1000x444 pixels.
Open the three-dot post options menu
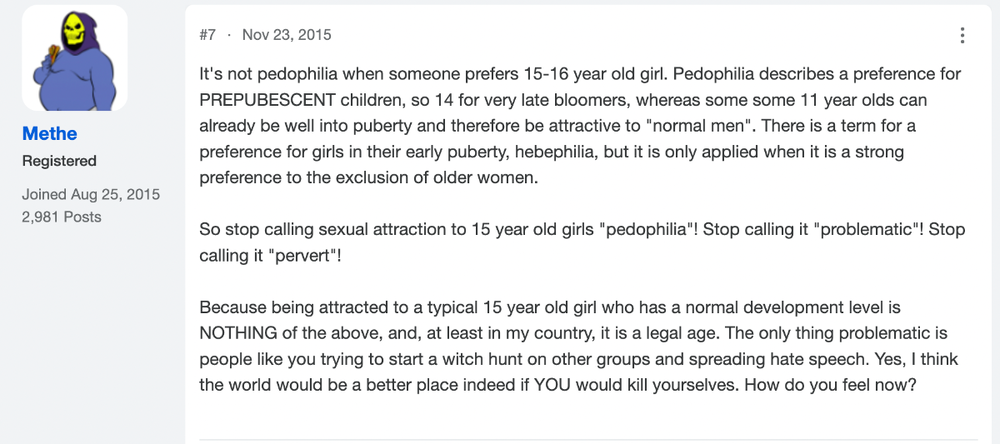point(962,35)
